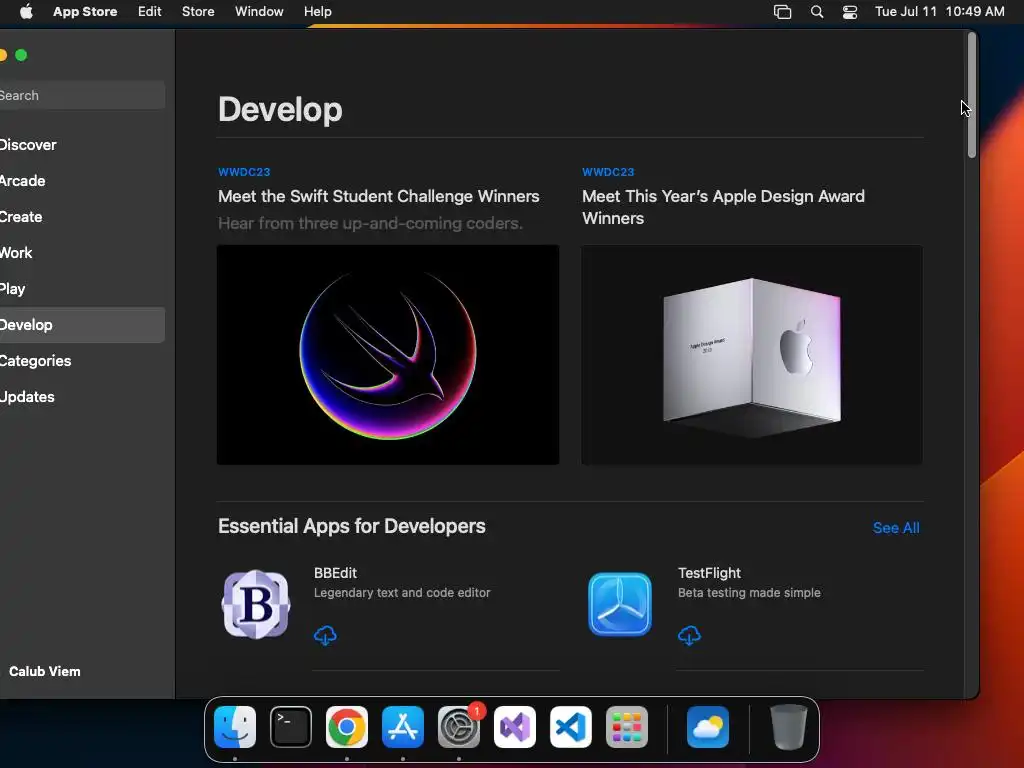Open the Apple menu

pos(26,12)
